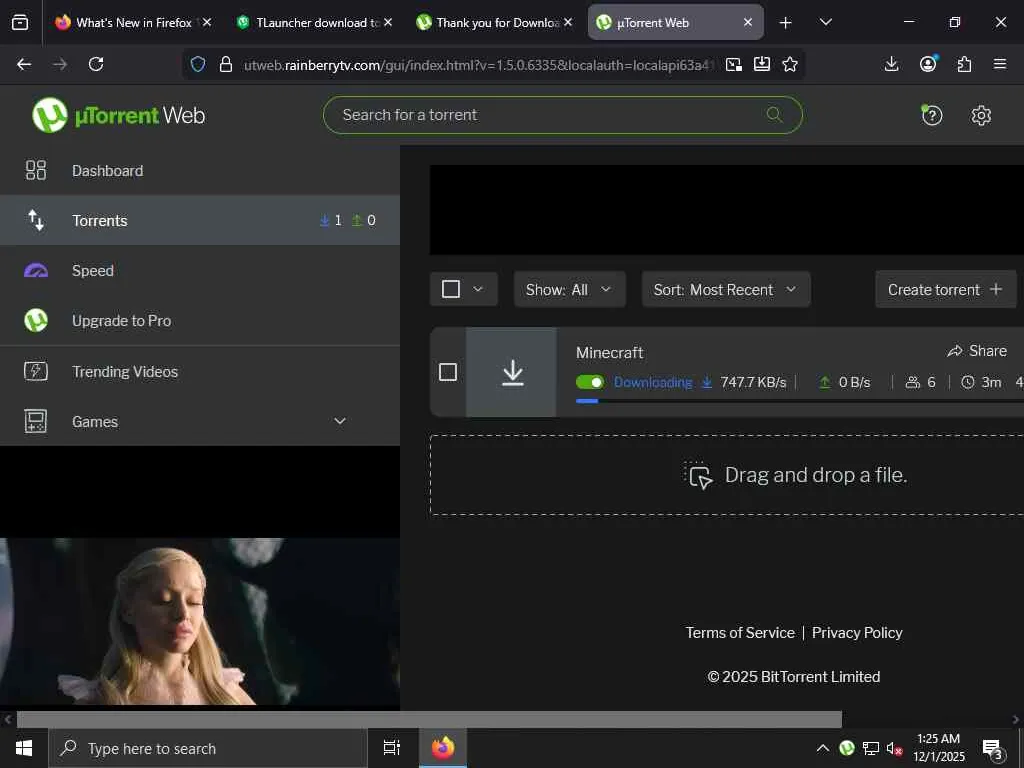Click the video ad thumbnail with blonde woman
Image resolution: width=1024 pixels, height=768 pixels.
click(x=200, y=621)
